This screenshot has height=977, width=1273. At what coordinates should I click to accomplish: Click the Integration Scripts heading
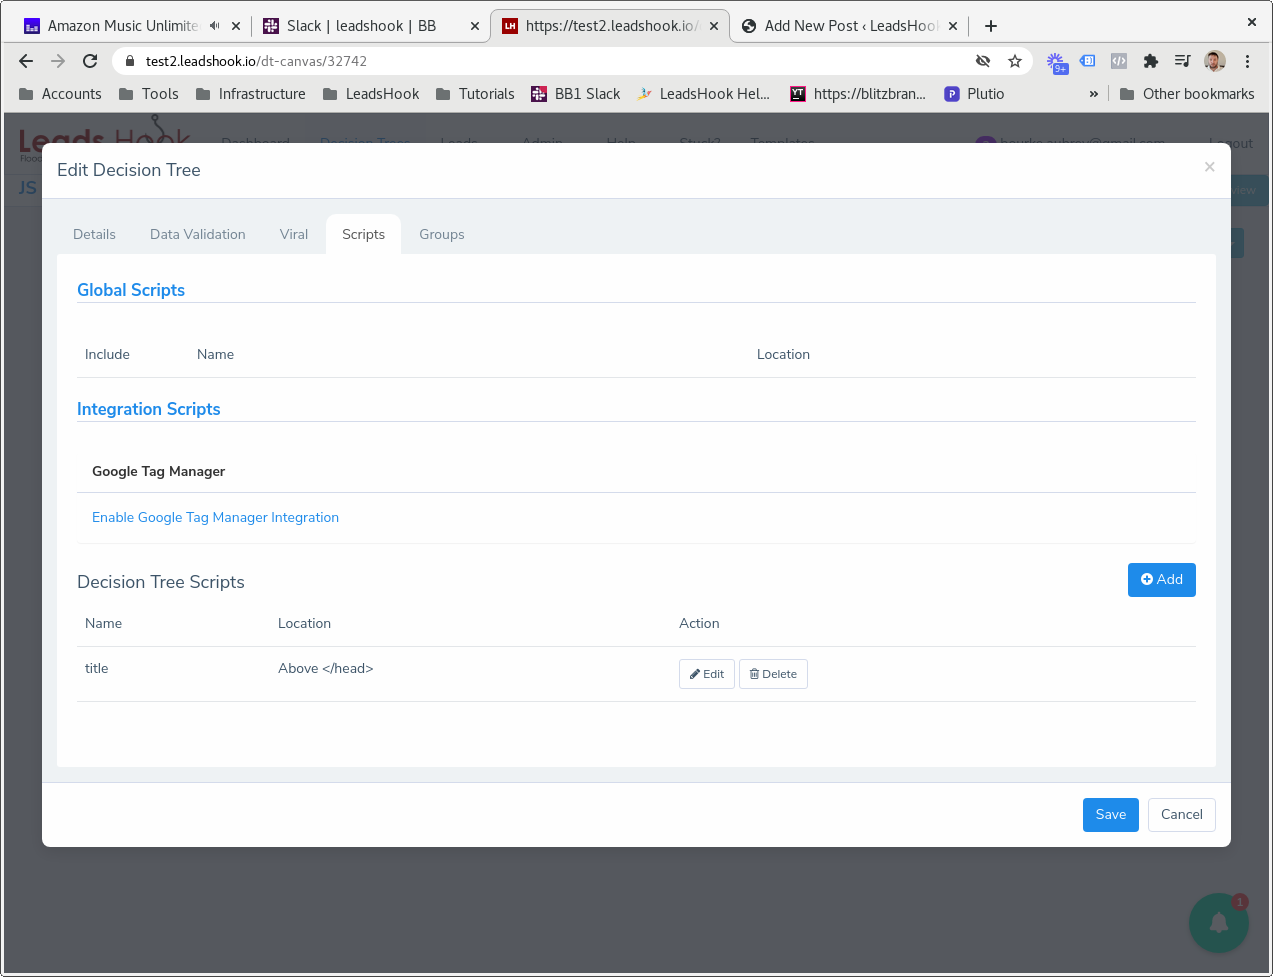tap(148, 409)
